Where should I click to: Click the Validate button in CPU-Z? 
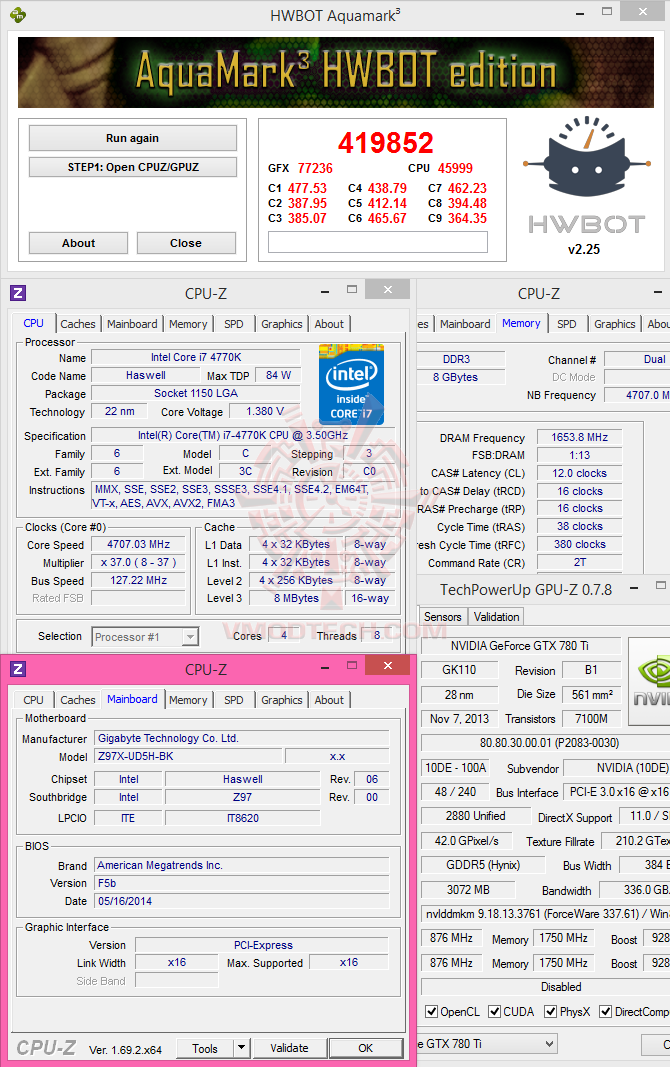pos(289,1048)
